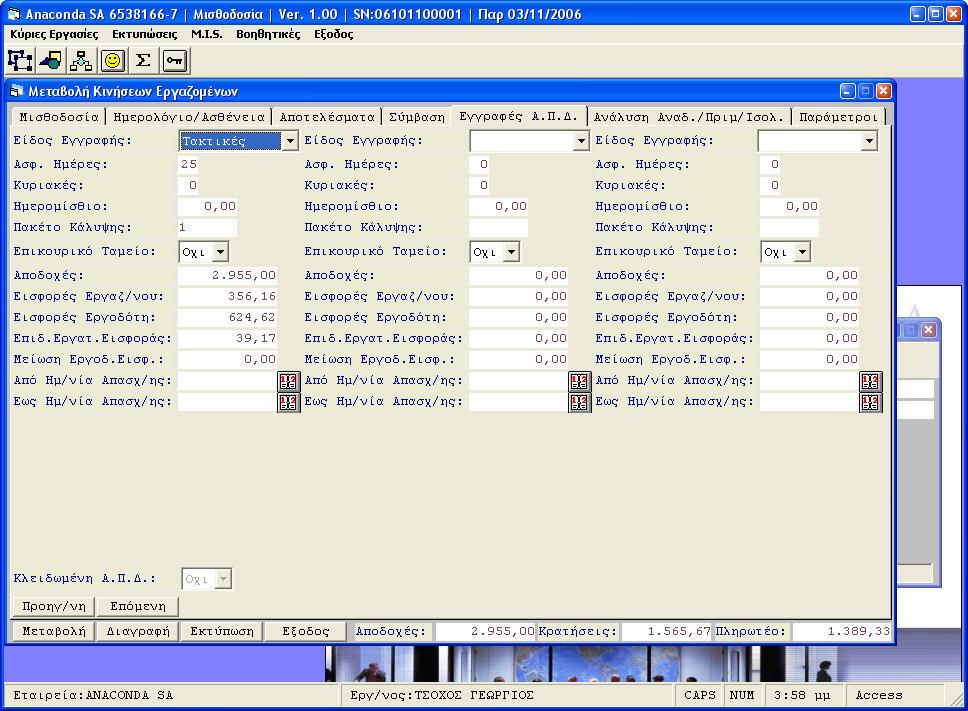Viewport: 968px width, 711px height.
Task: Open the M.I.S. menu
Action: tap(206, 34)
